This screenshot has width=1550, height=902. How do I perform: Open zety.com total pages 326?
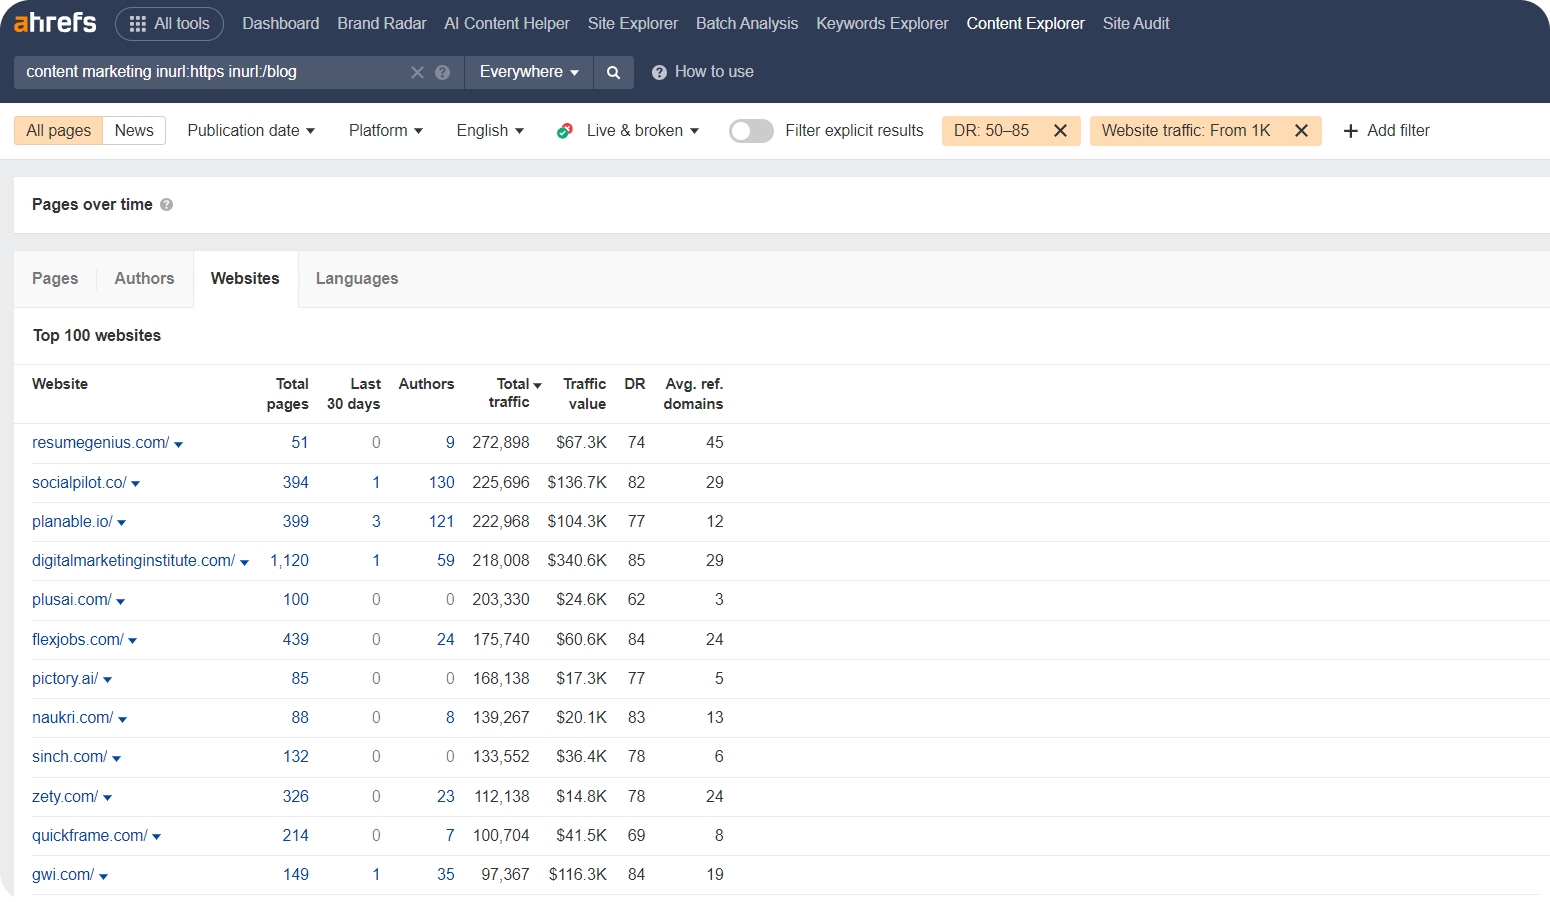[x=295, y=797]
